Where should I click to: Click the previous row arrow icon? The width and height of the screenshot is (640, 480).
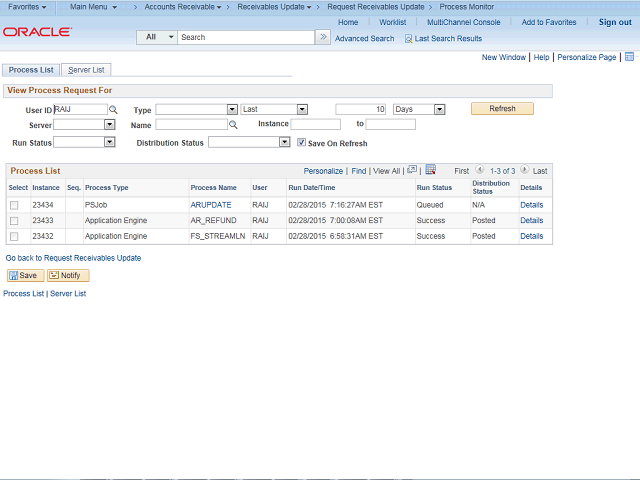pyautogui.click(x=480, y=169)
